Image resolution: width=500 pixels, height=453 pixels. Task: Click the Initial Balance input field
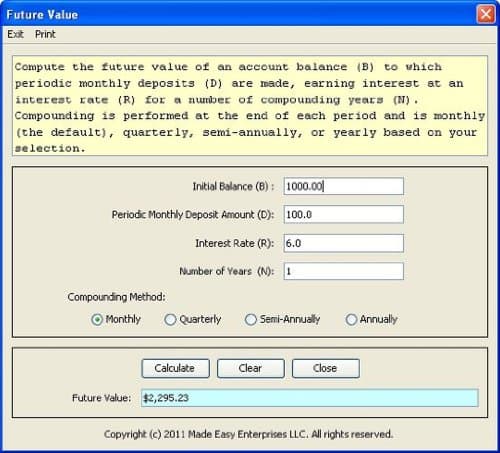point(344,186)
